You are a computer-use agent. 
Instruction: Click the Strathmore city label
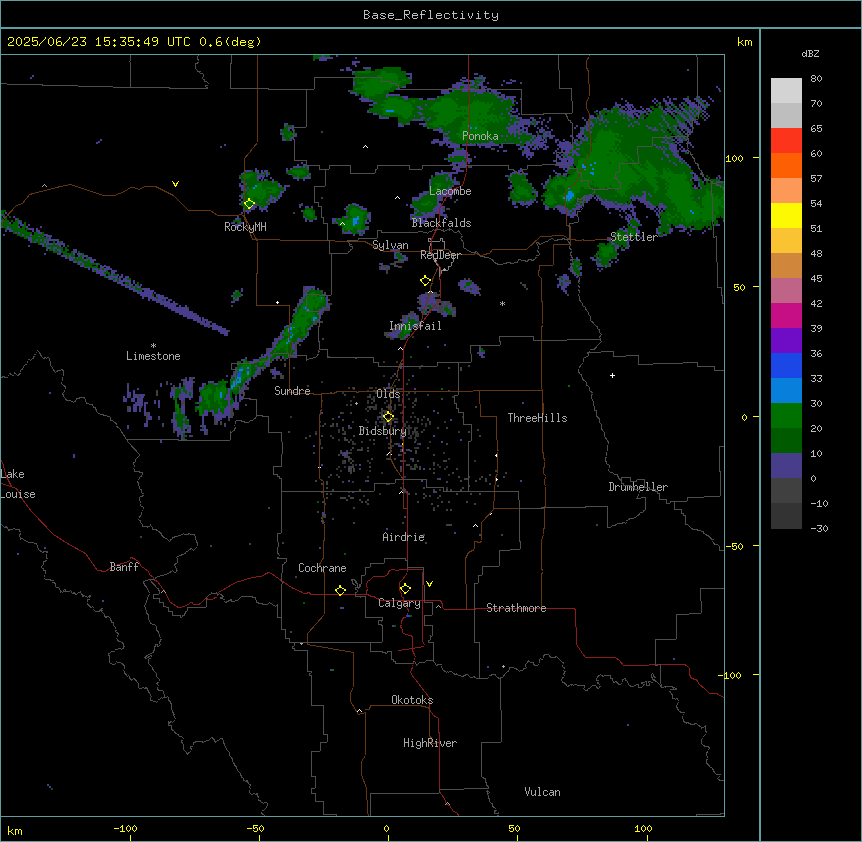click(x=516, y=608)
